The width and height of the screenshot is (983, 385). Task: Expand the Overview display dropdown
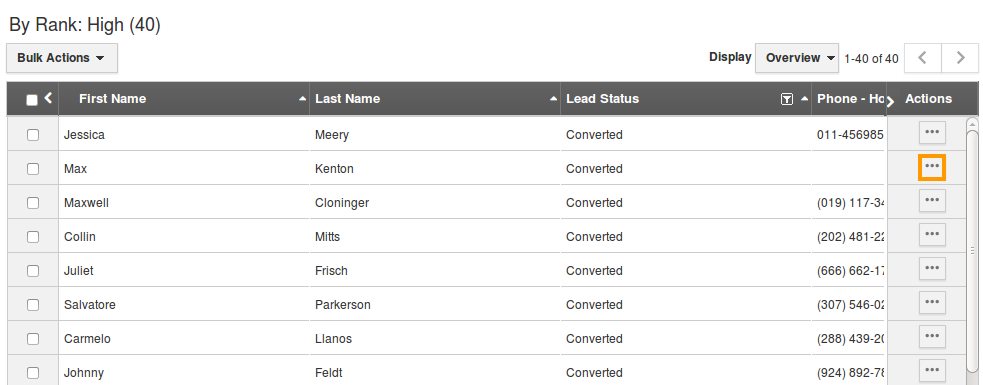(x=797, y=58)
